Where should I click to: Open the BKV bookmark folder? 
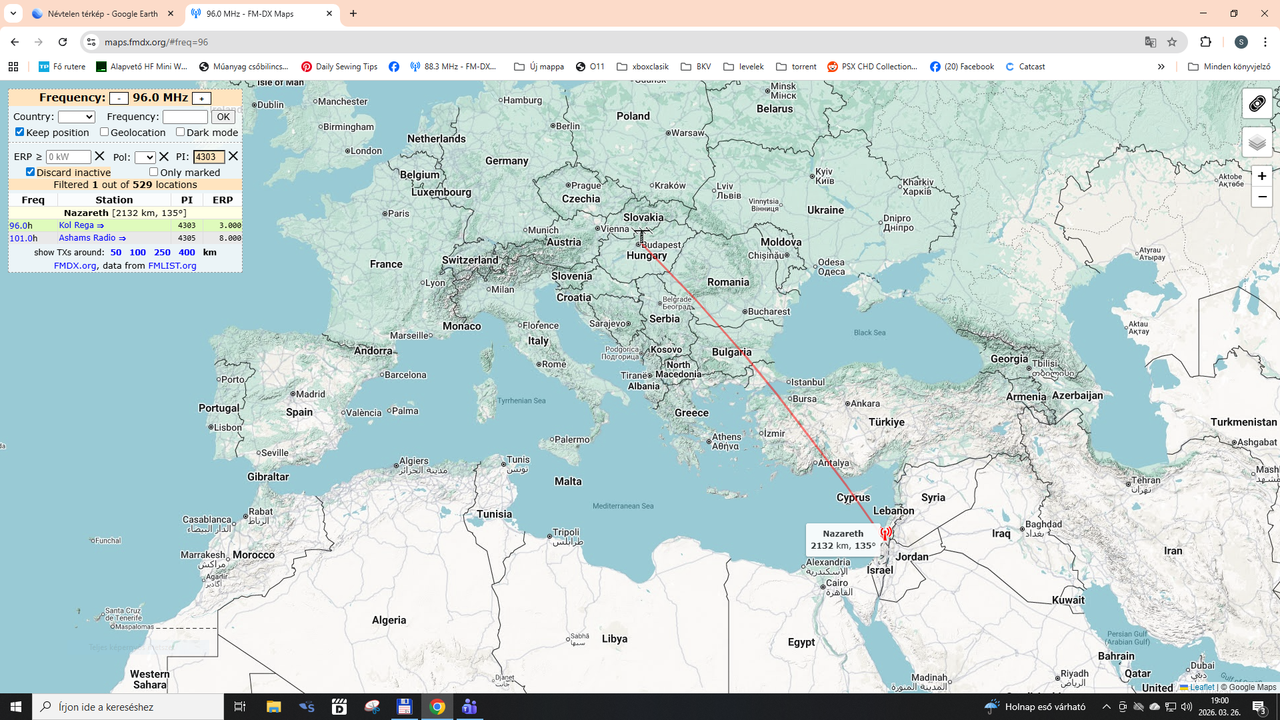pyautogui.click(x=696, y=67)
